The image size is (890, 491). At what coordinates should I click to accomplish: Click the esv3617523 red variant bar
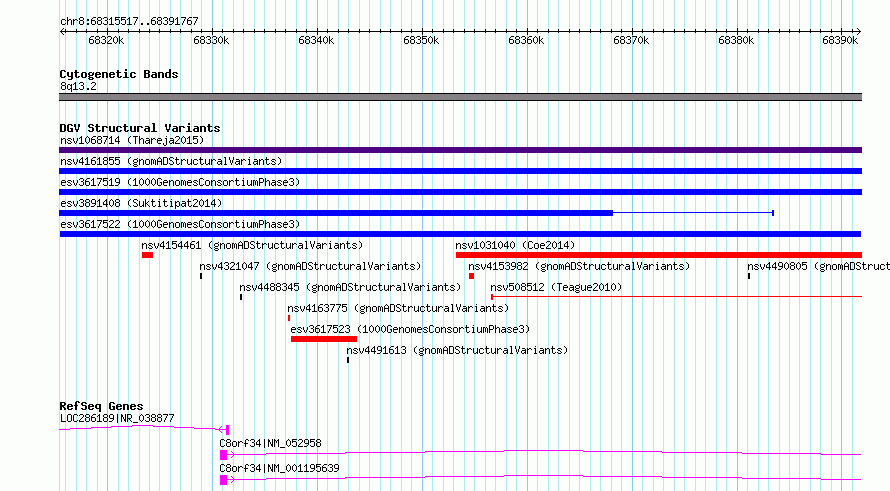324,339
